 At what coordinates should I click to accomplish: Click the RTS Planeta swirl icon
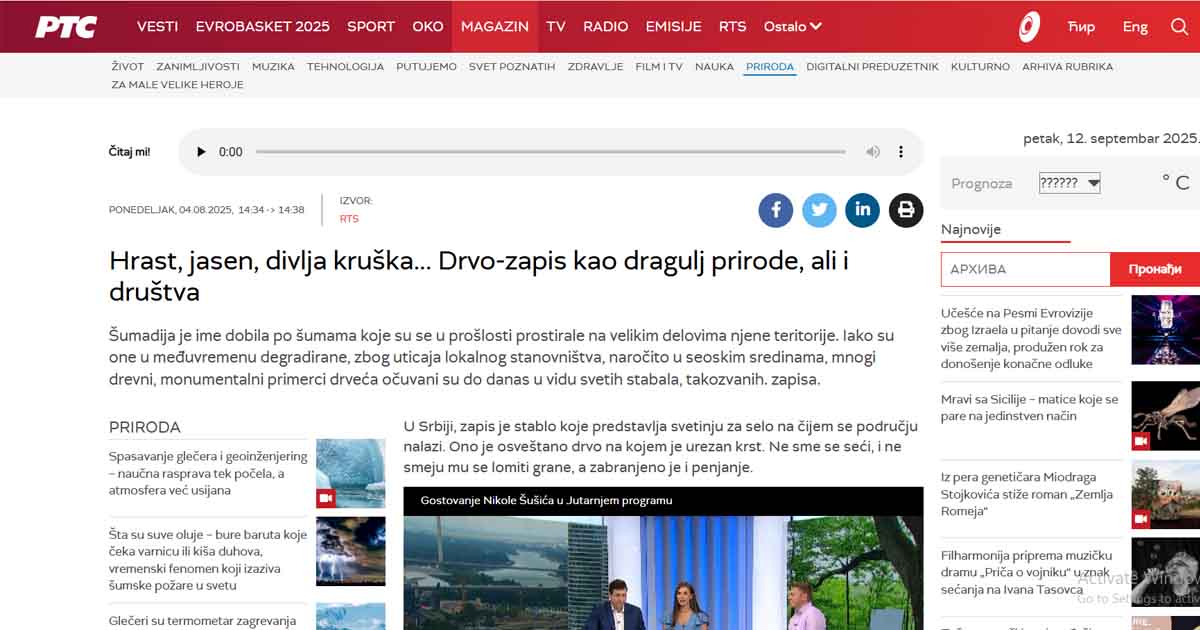1029,27
